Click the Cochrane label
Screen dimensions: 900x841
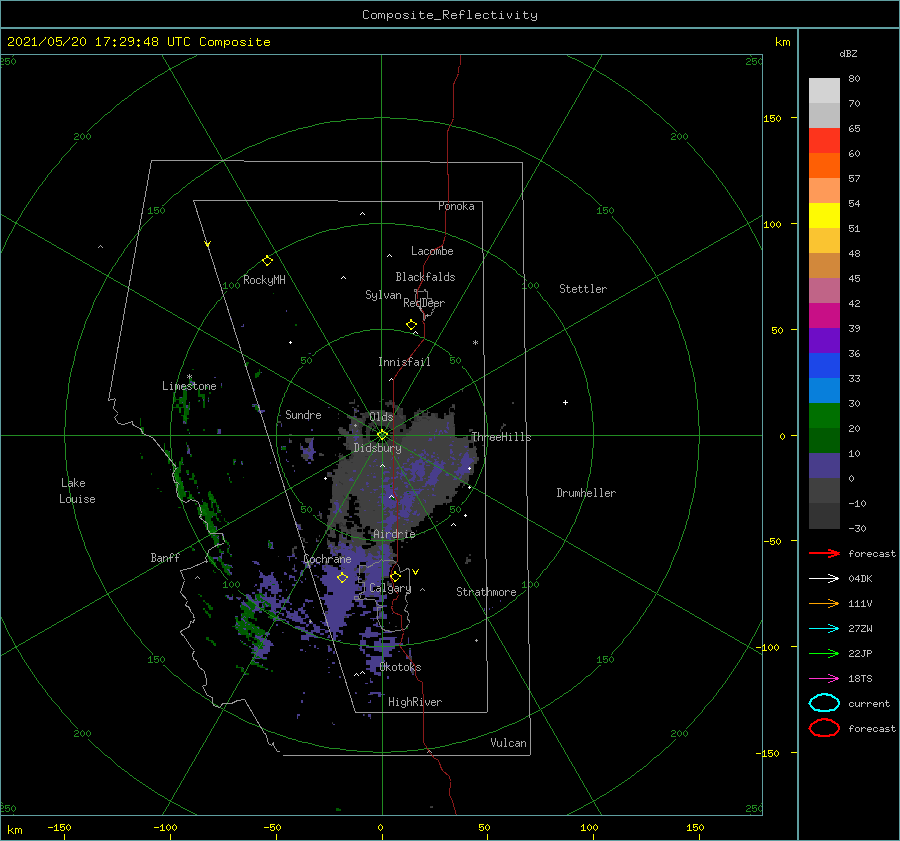point(327,559)
